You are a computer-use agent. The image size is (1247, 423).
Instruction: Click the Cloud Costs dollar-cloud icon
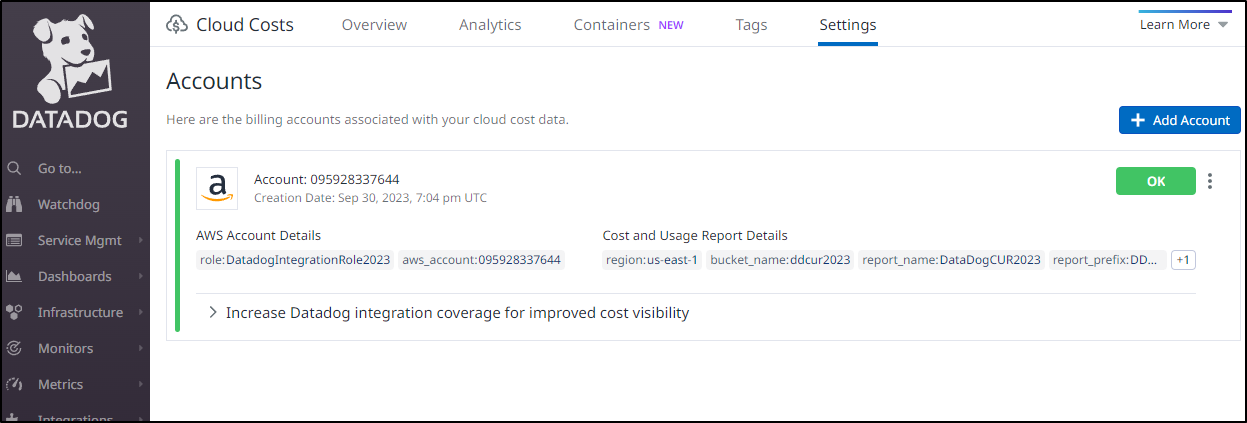pos(177,25)
